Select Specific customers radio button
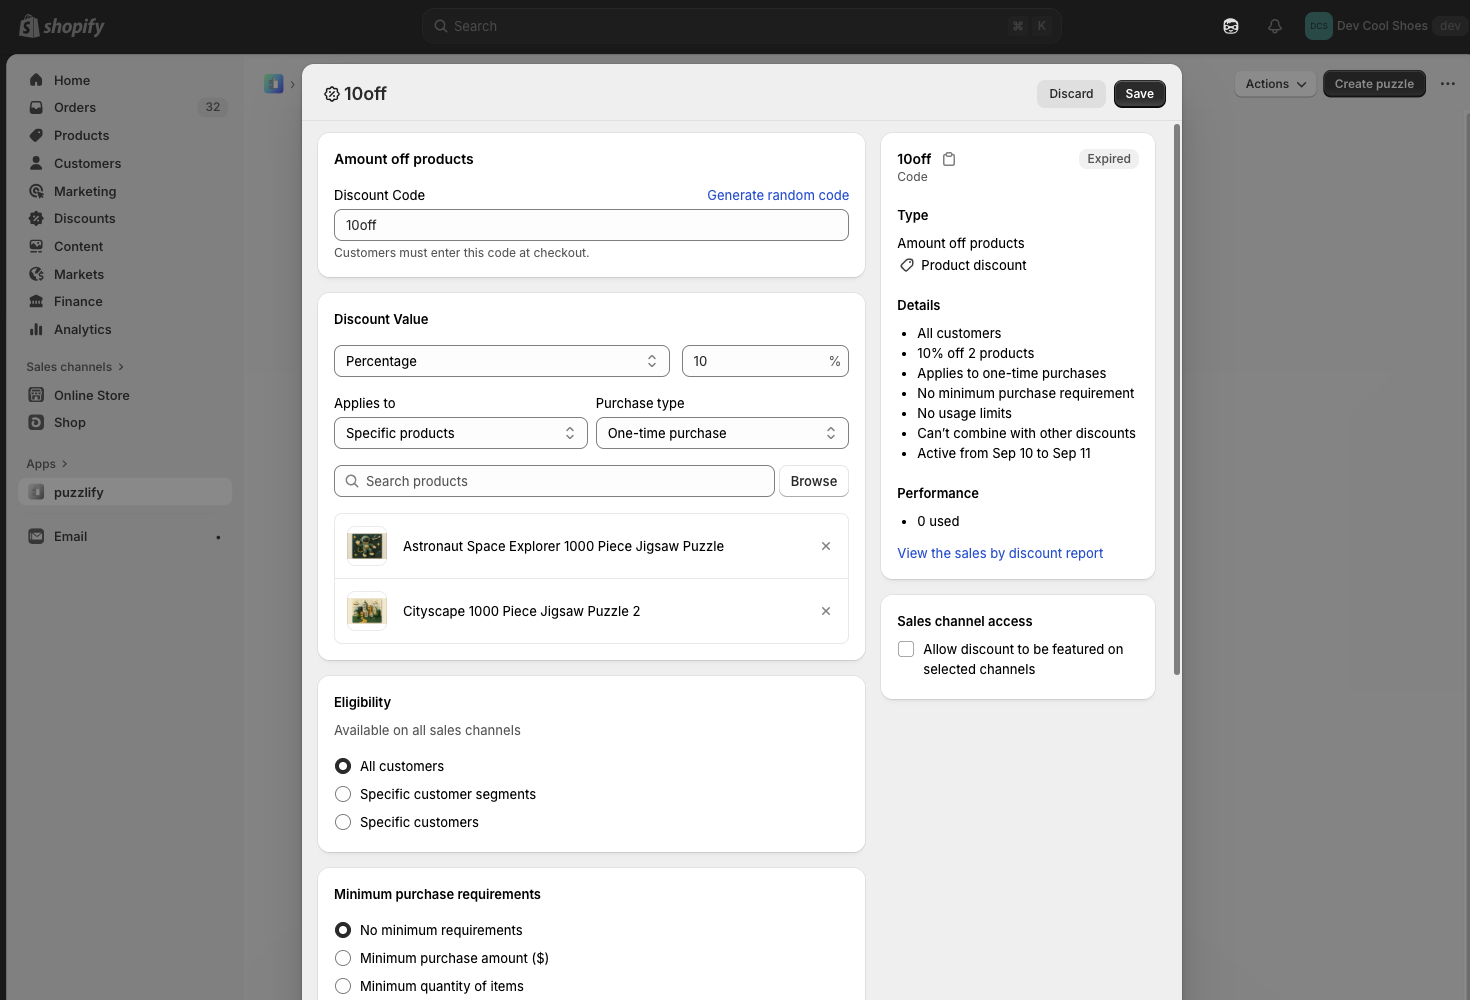This screenshot has width=1470, height=1000. pyautogui.click(x=343, y=822)
